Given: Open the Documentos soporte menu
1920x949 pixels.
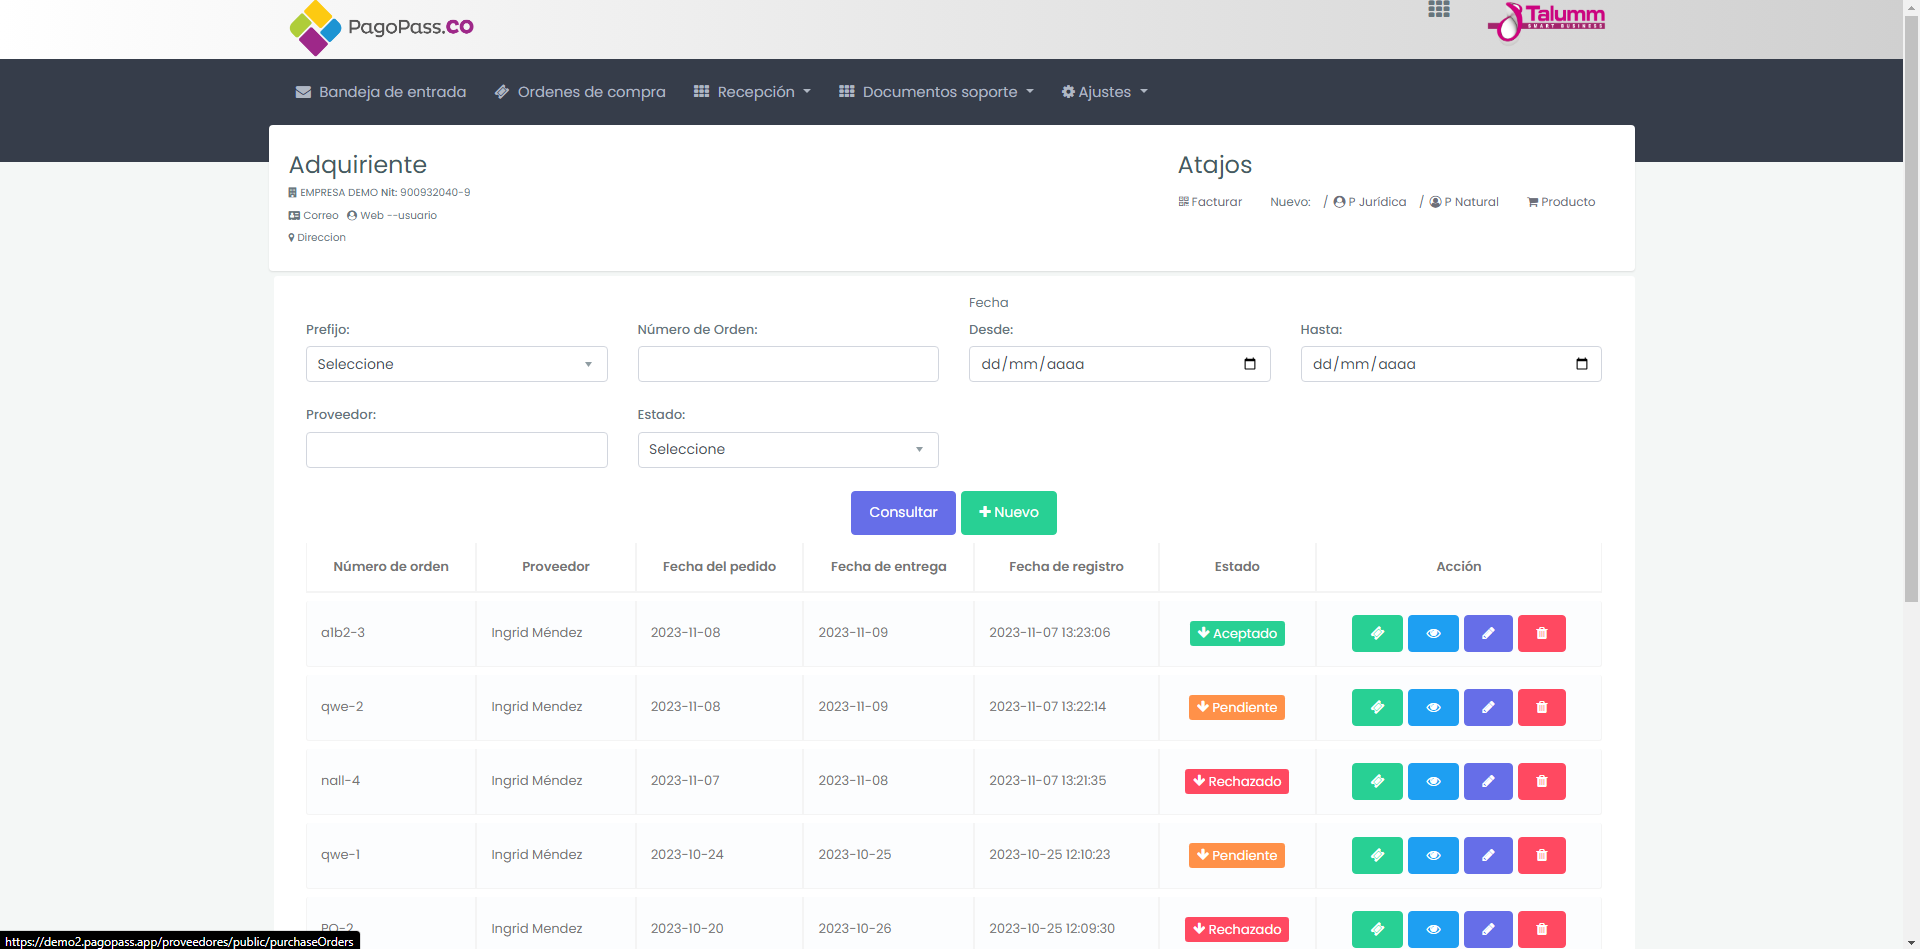Looking at the screenshot, I should click(936, 92).
